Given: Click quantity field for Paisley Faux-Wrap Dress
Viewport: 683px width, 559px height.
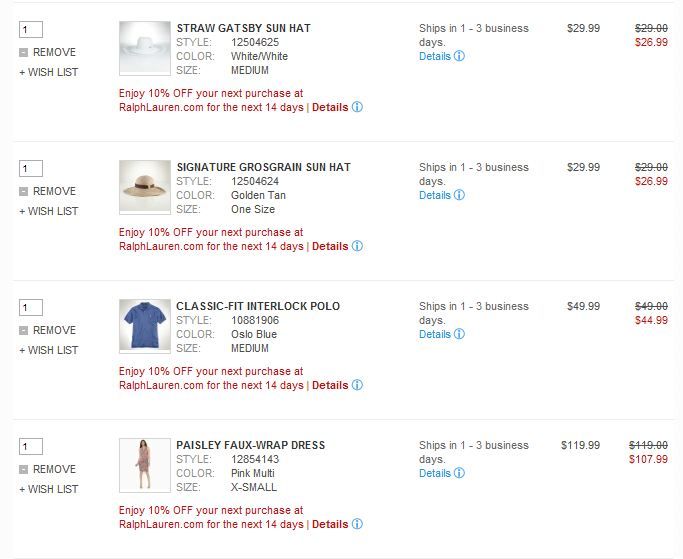Looking at the screenshot, I should (x=30, y=446).
